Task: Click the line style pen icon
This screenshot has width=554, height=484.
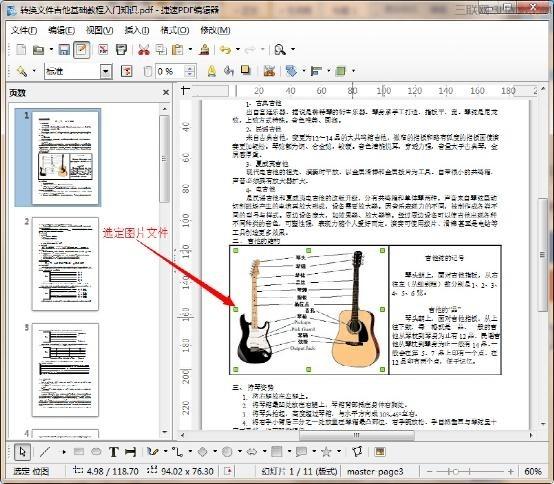Action: point(212,71)
